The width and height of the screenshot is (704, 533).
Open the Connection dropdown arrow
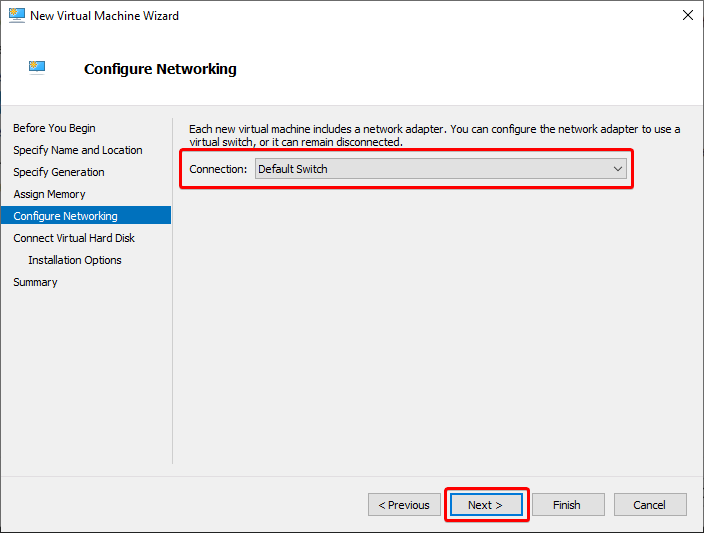(618, 169)
